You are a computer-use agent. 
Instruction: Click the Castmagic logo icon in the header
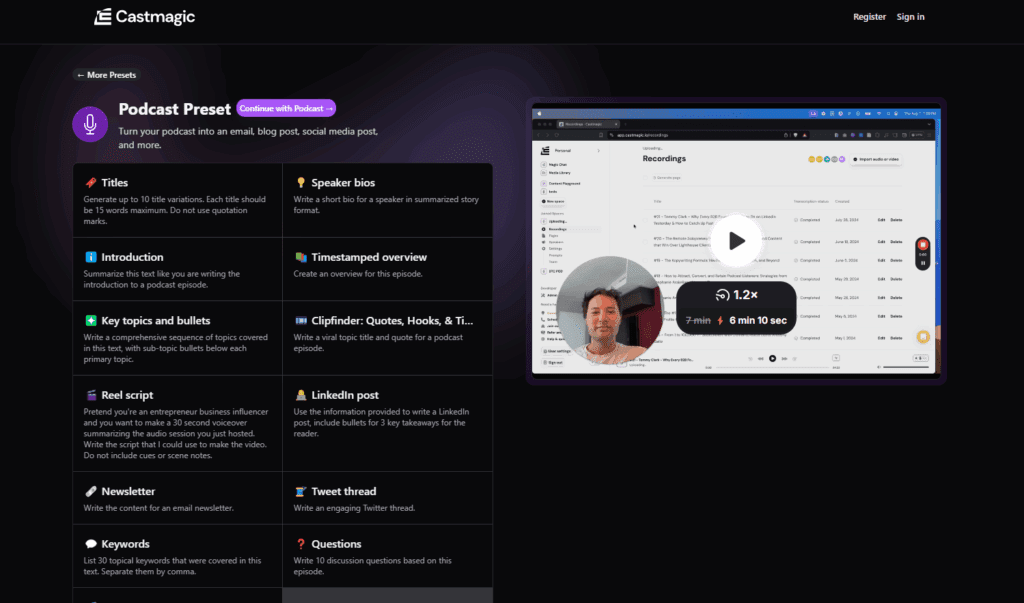click(x=103, y=16)
